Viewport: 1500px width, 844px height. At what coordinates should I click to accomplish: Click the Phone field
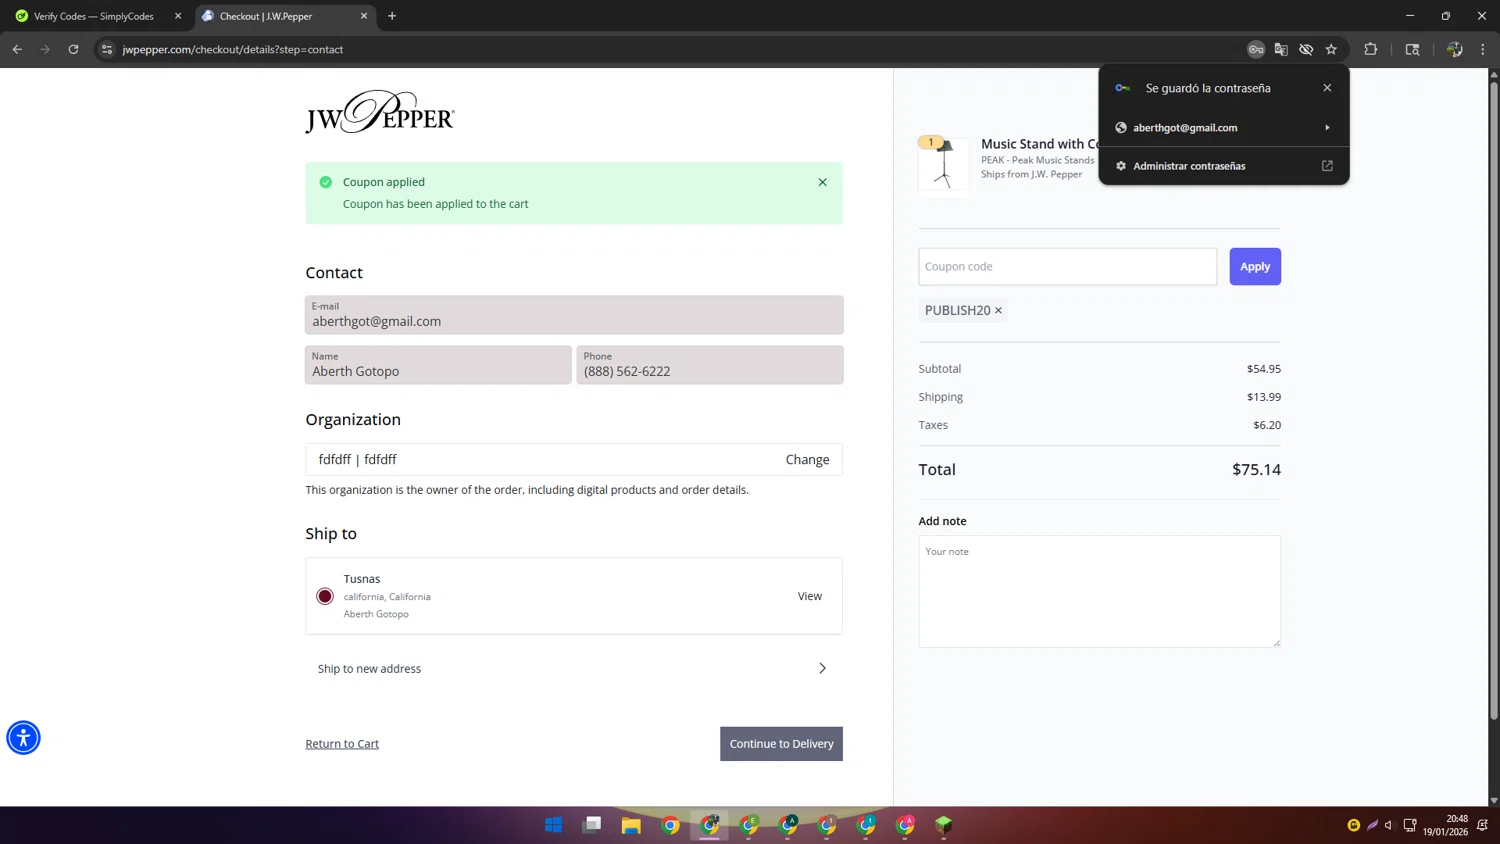(710, 365)
